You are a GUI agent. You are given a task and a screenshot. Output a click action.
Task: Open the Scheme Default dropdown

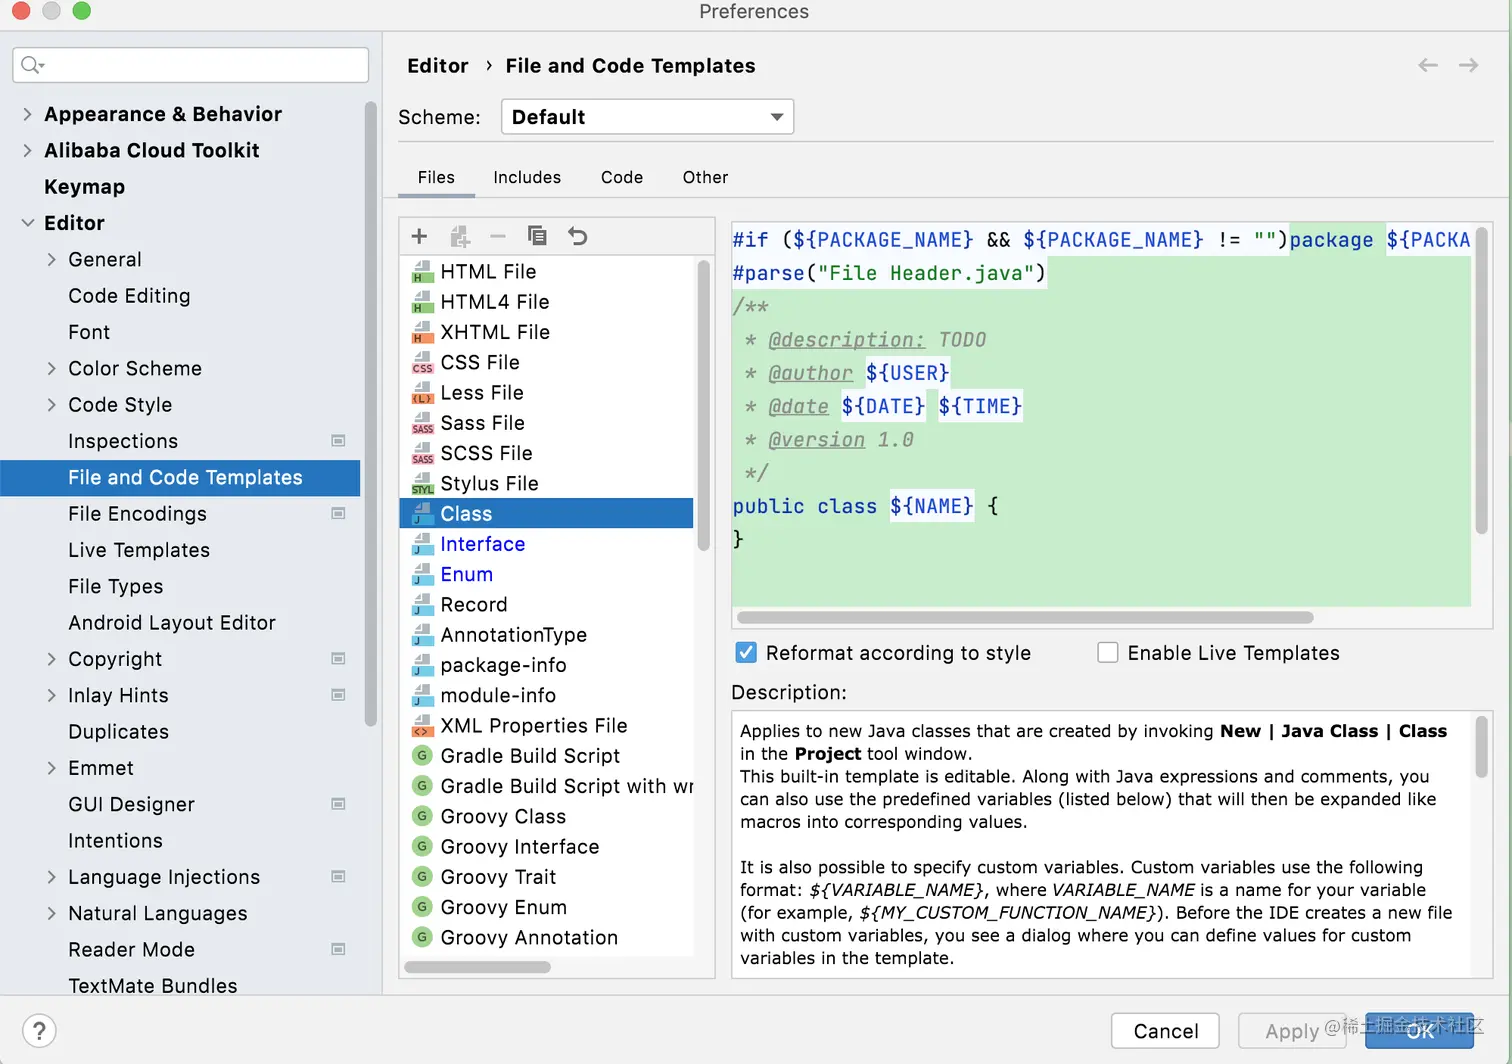click(x=647, y=117)
